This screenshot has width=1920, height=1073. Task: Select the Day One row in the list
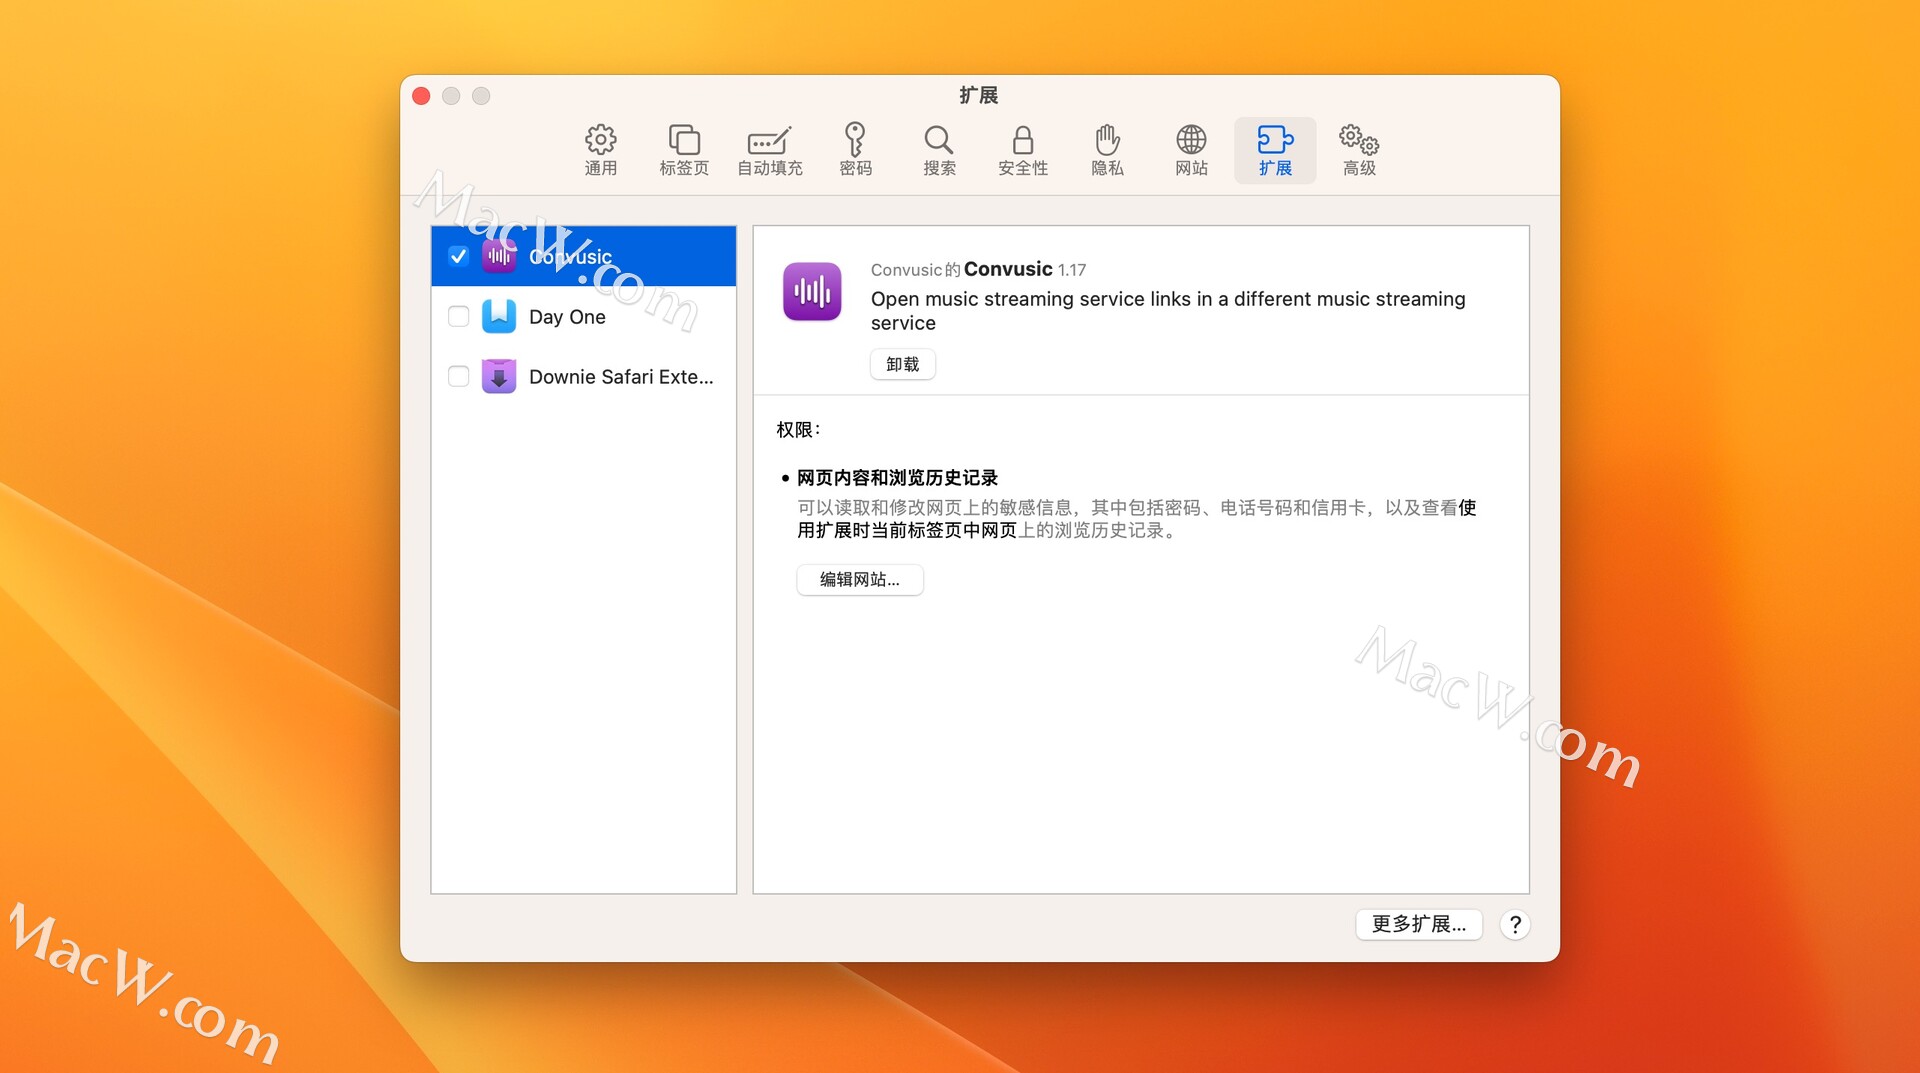click(584, 317)
